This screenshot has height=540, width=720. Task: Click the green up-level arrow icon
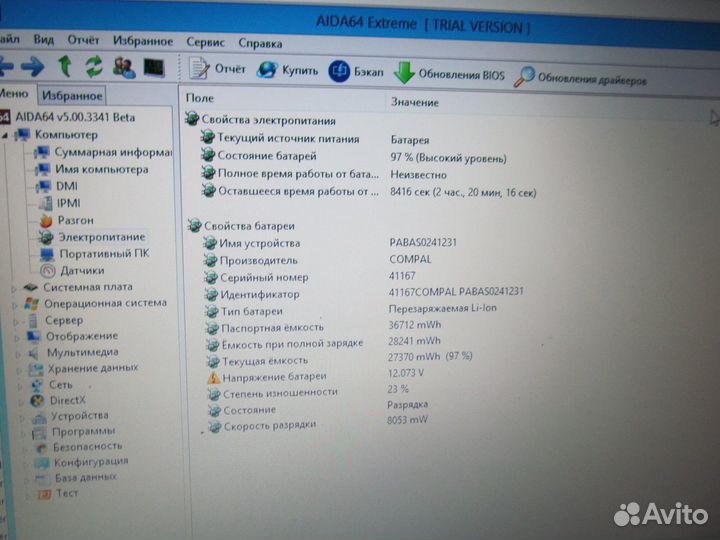click(x=65, y=67)
